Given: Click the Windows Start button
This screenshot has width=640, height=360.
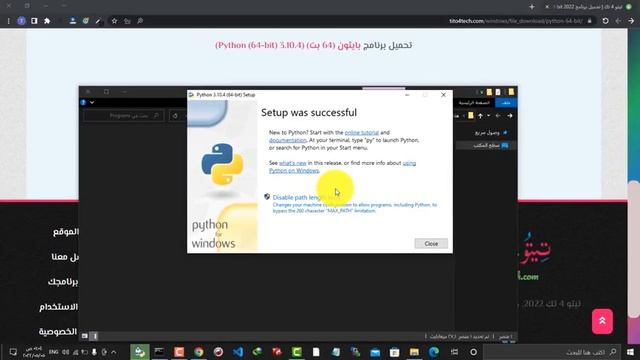Looking at the screenshot, I should [x=630, y=352].
